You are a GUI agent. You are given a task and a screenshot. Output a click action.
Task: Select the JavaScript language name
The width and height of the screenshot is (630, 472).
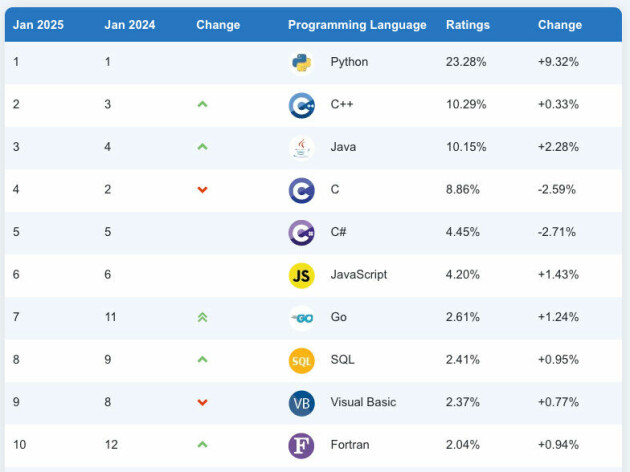359,275
